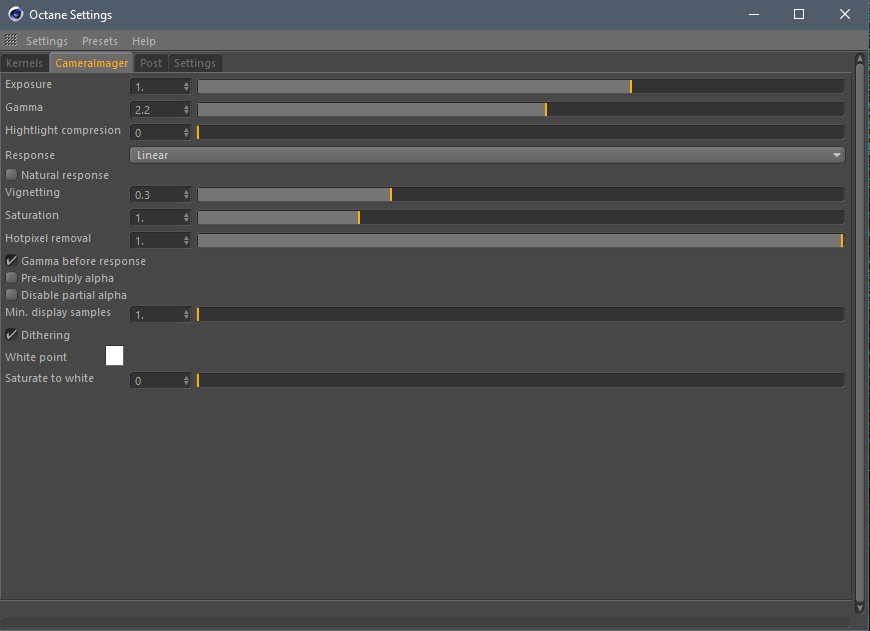Screen dimensions: 870x631
Task: Click the Saturate to white stepper arrows
Action: click(x=186, y=381)
